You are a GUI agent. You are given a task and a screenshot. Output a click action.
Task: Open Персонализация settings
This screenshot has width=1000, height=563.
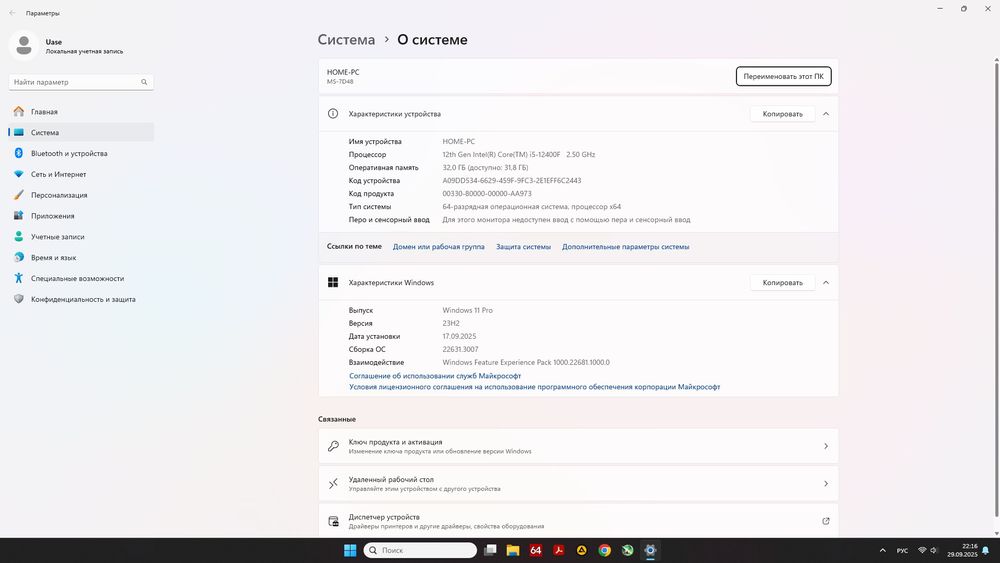[x=81, y=195]
